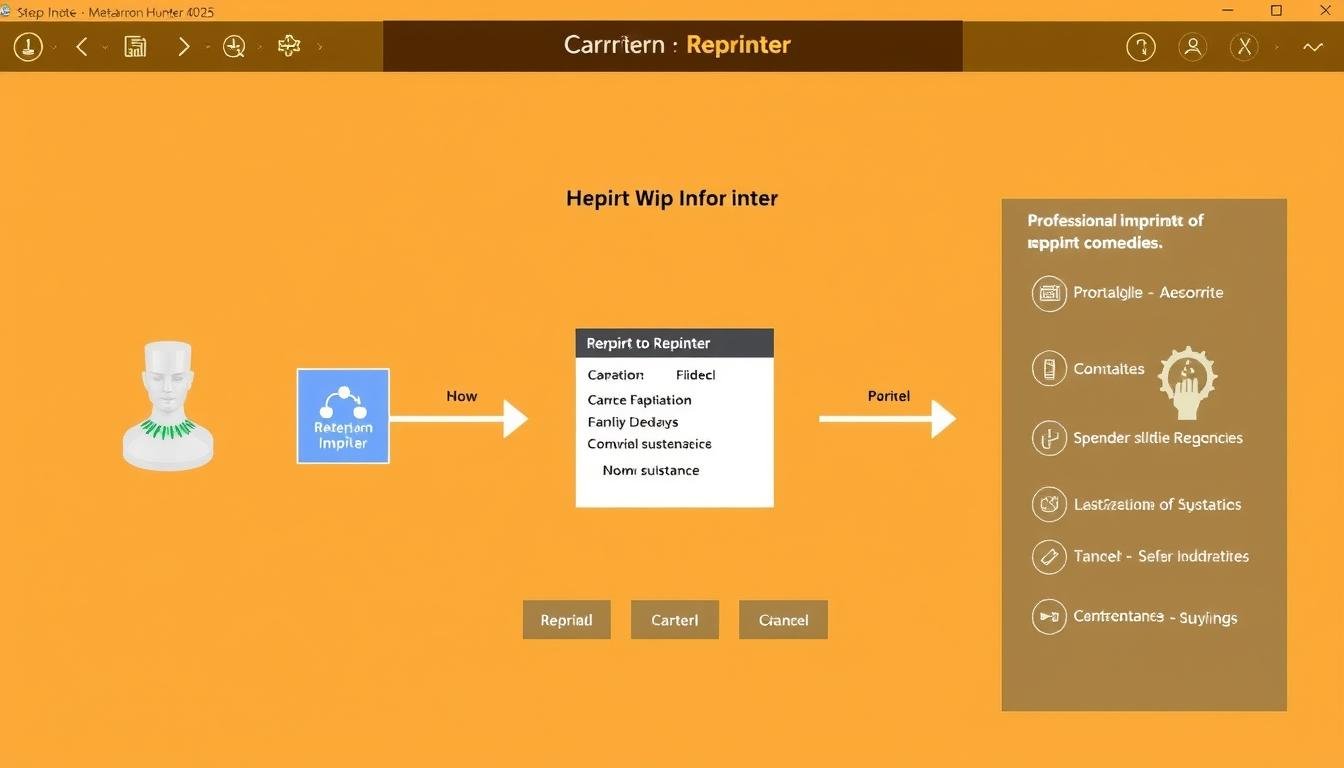Expand the chevron after the puzzle piece icon
The width and height of the screenshot is (1344, 768).
pyautogui.click(x=320, y=47)
